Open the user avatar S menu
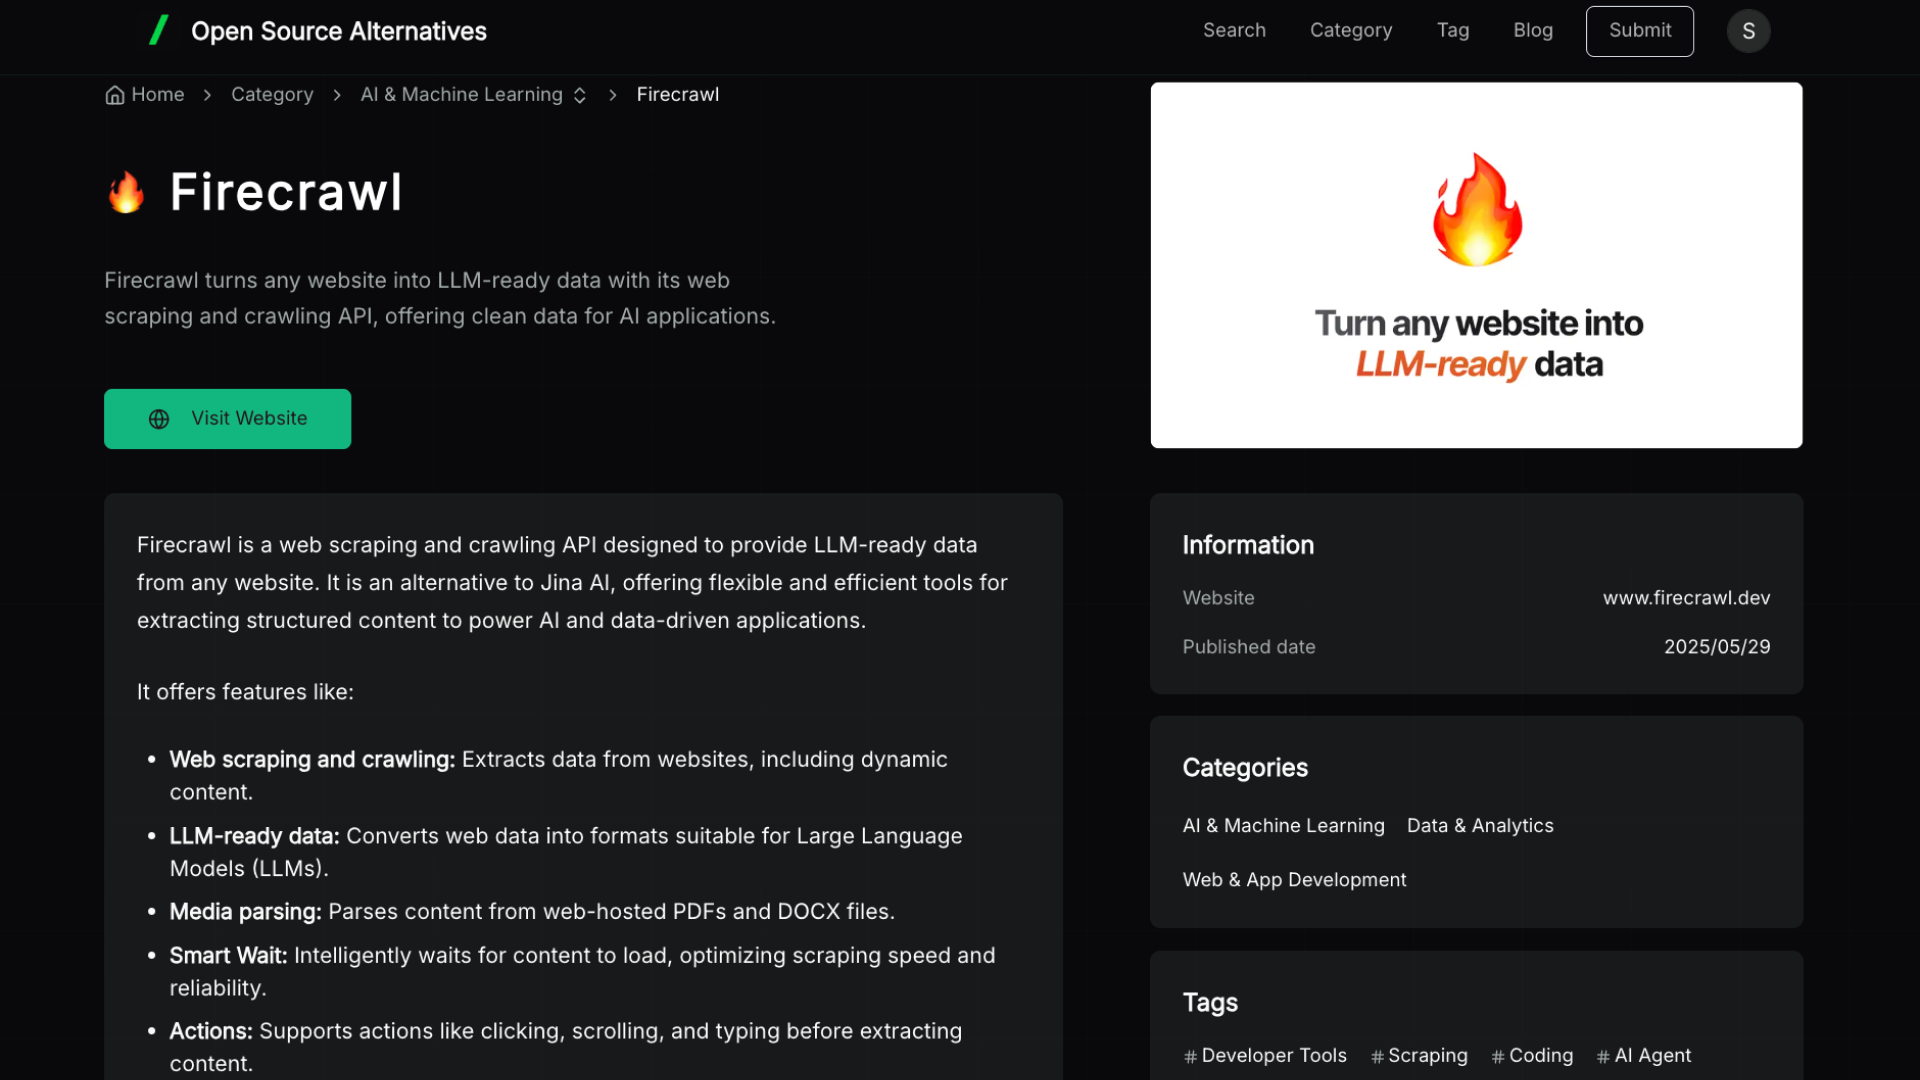 point(1748,31)
